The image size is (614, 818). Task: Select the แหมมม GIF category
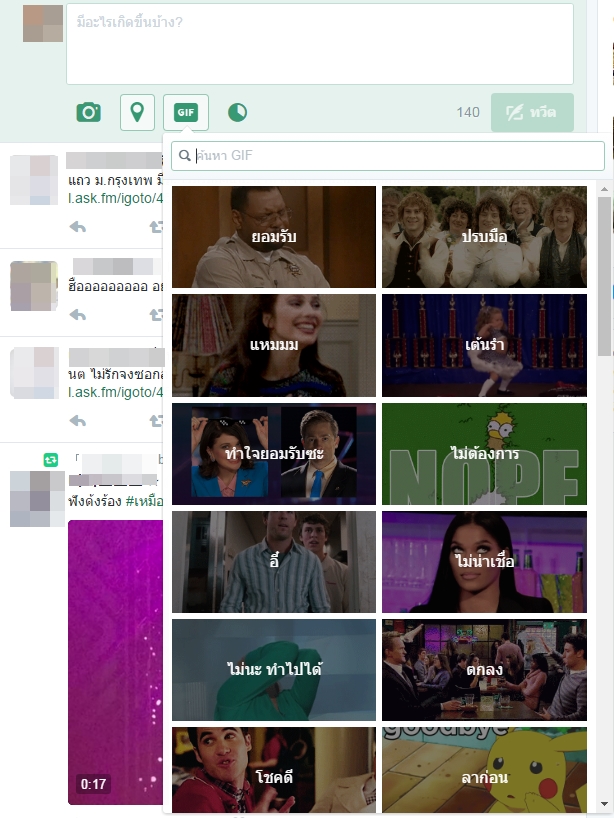point(274,345)
